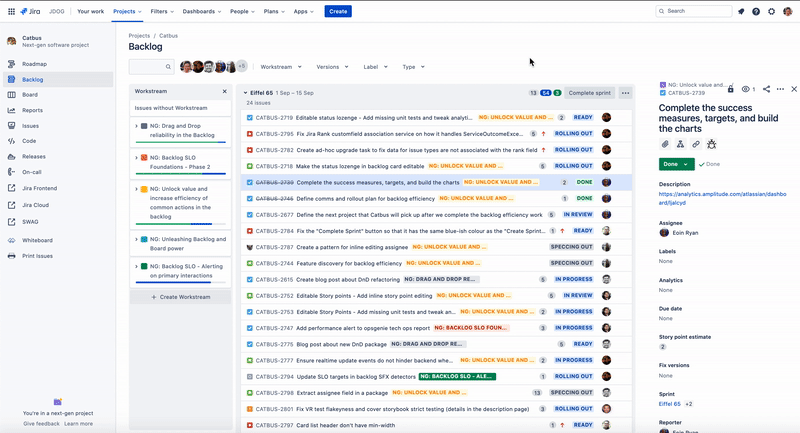
Task: Expand NG: Unlock value and increase efficiency workstream
Action: [136, 189]
